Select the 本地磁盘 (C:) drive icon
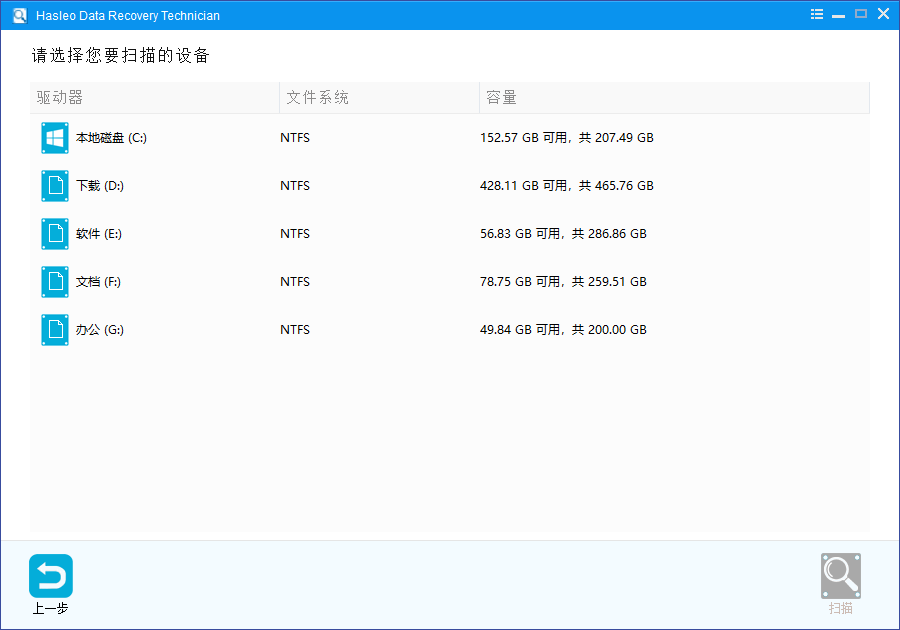The width and height of the screenshot is (900, 630). [54, 137]
